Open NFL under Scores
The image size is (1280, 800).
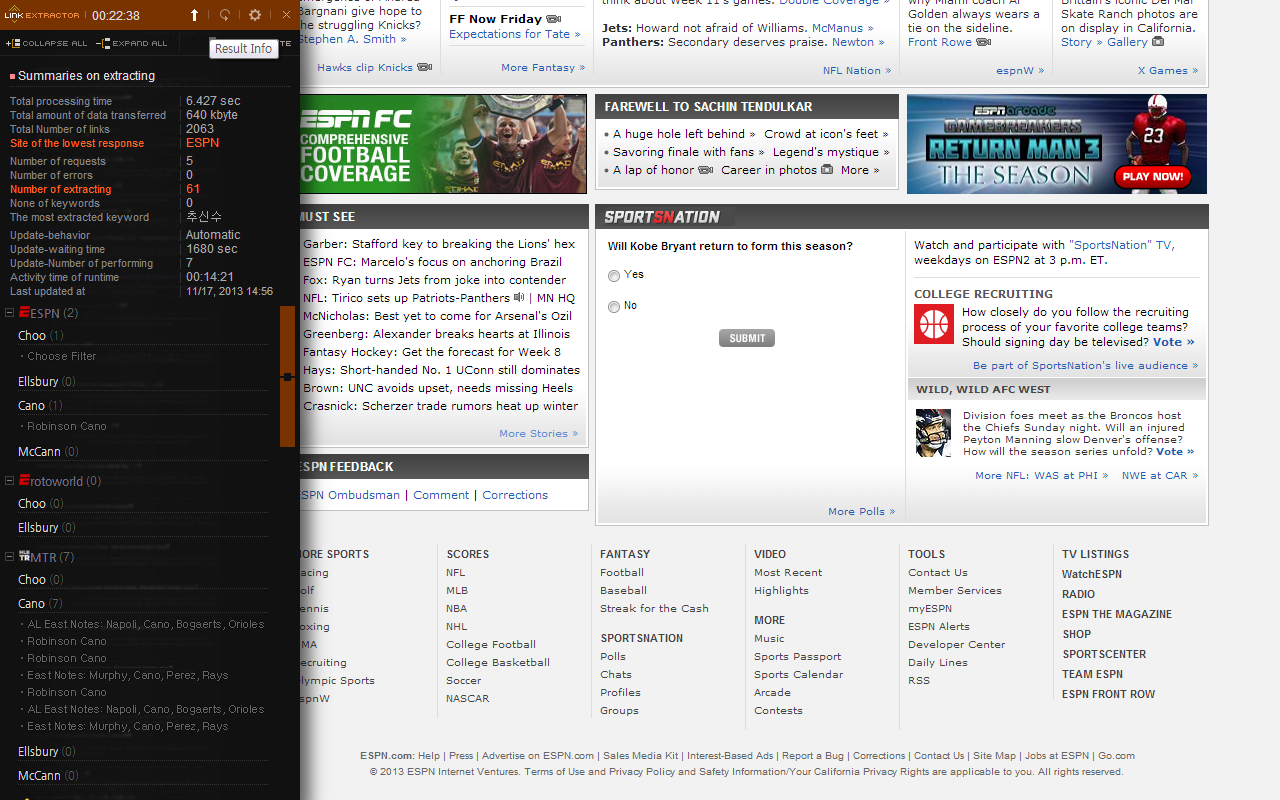point(456,573)
